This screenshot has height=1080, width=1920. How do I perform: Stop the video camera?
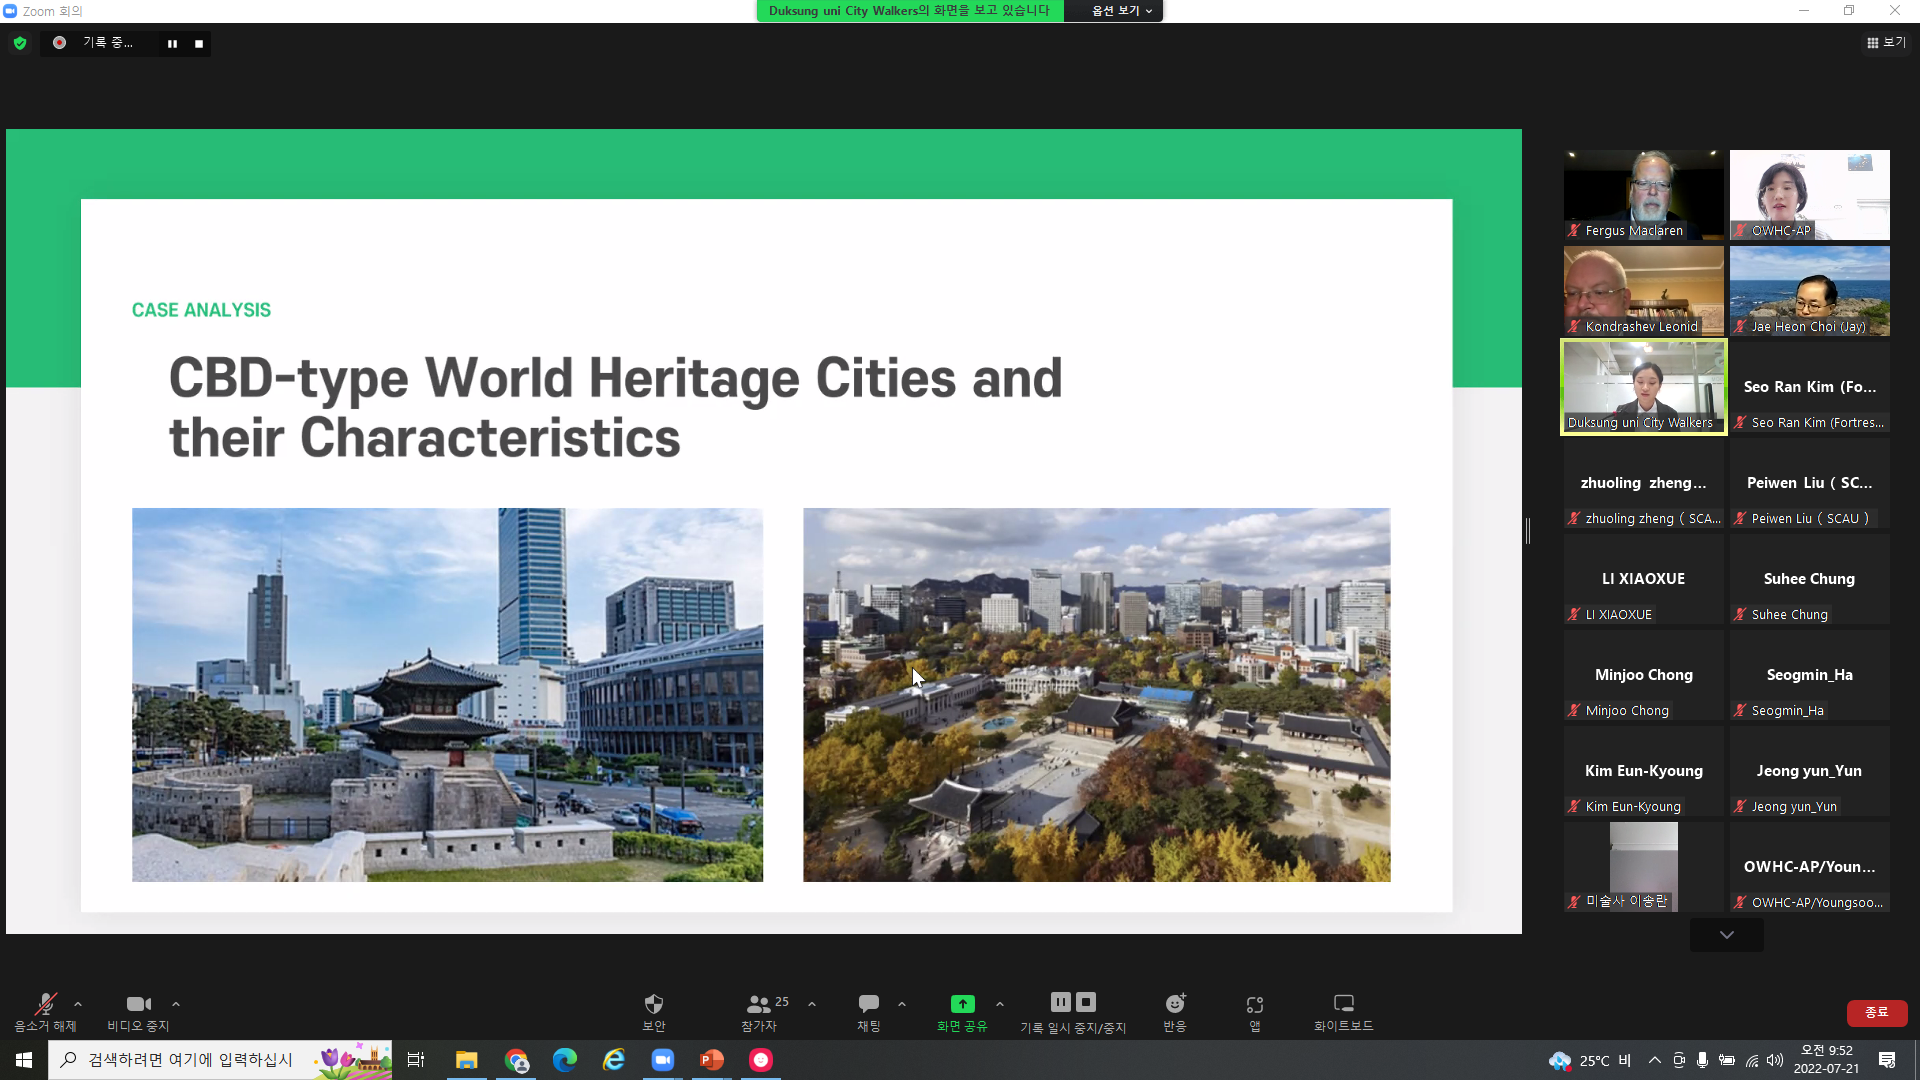(x=138, y=1004)
